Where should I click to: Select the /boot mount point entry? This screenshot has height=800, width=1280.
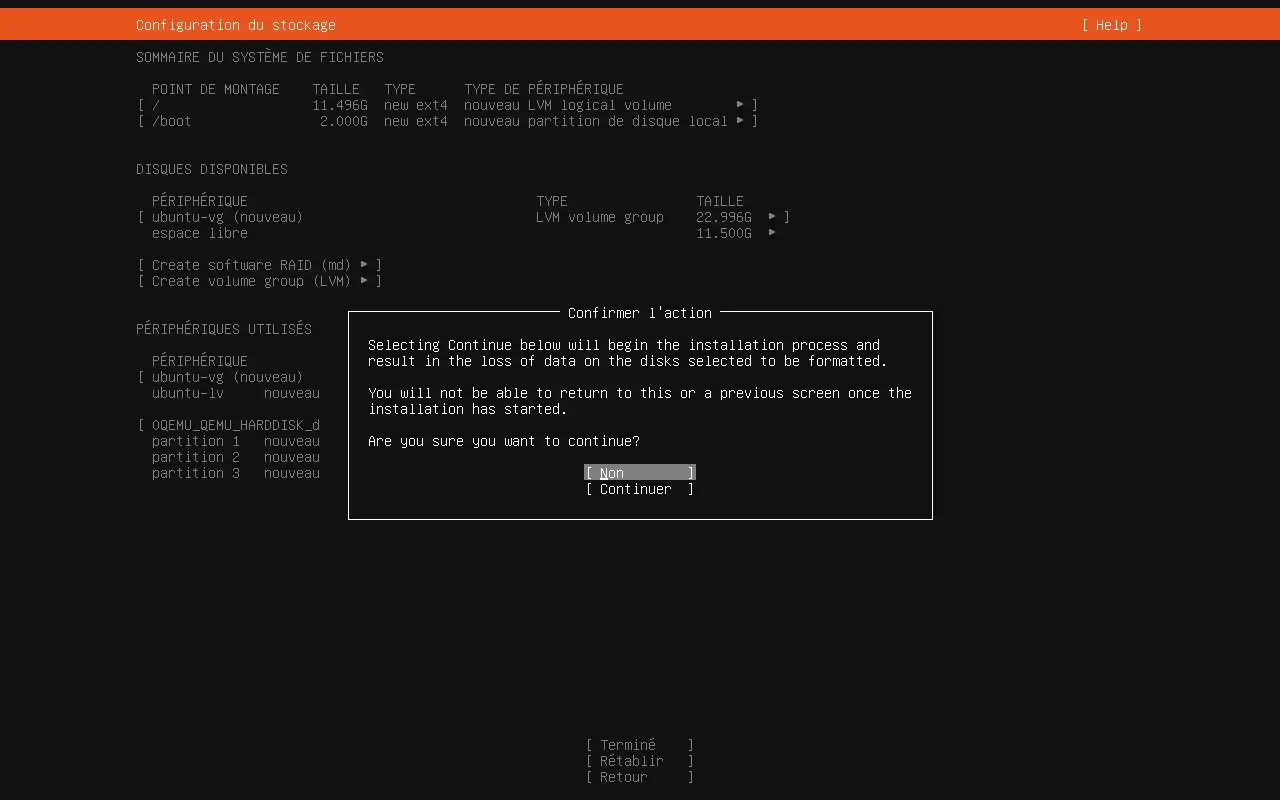(x=448, y=121)
